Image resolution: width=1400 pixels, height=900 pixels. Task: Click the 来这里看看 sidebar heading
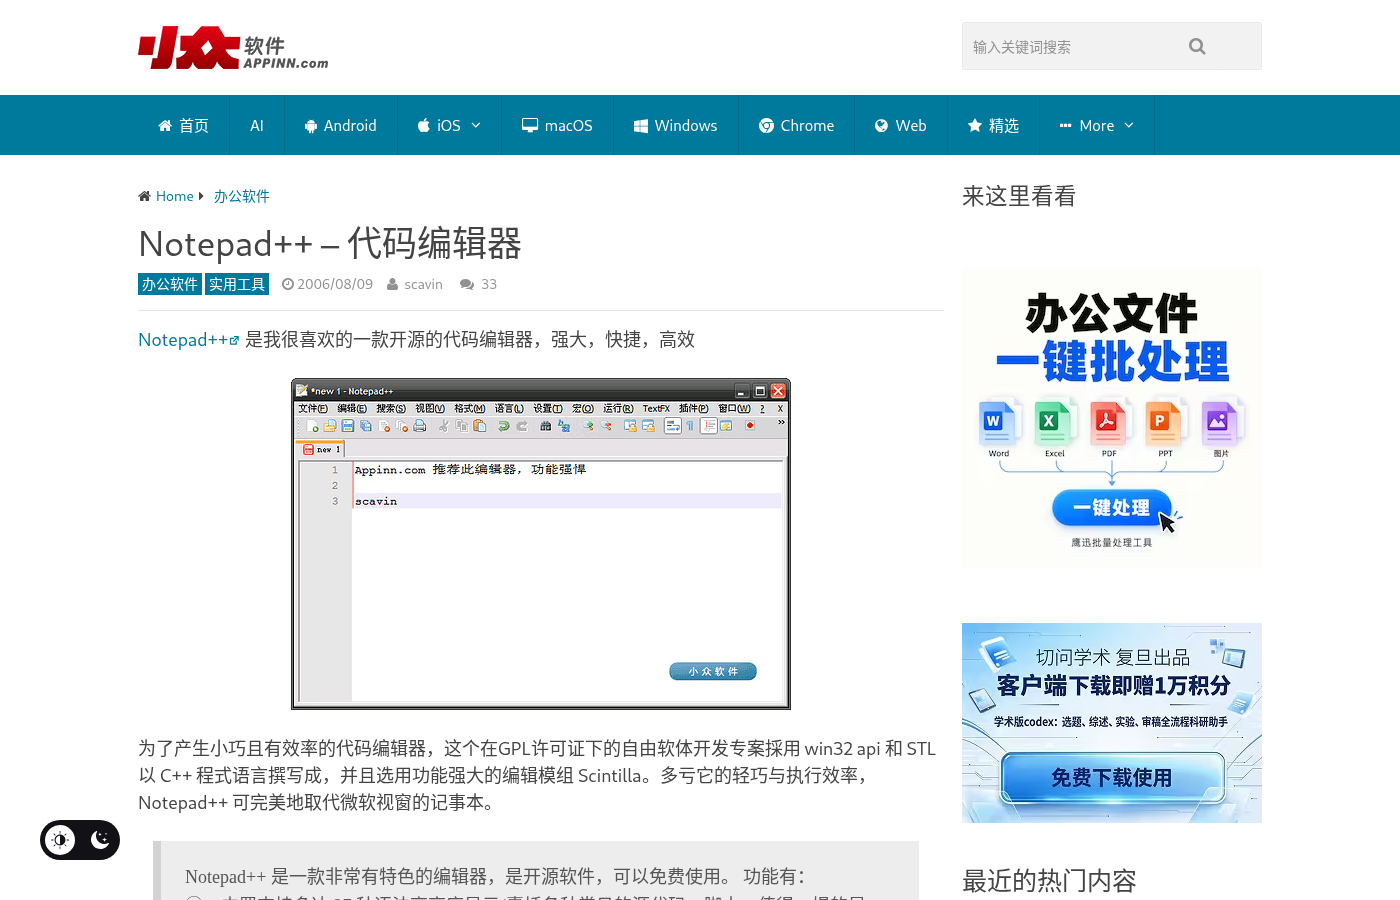pyautogui.click(x=1019, y=196)
